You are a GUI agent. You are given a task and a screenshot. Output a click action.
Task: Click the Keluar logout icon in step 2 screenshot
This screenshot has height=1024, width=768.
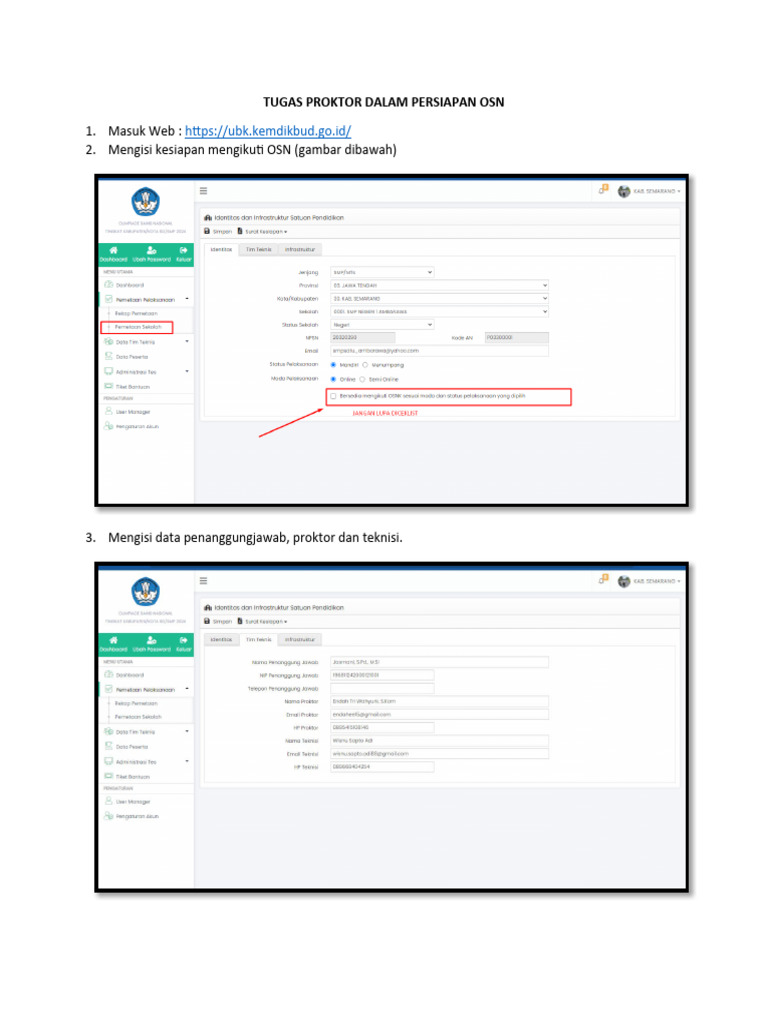[x=184, y=250]
